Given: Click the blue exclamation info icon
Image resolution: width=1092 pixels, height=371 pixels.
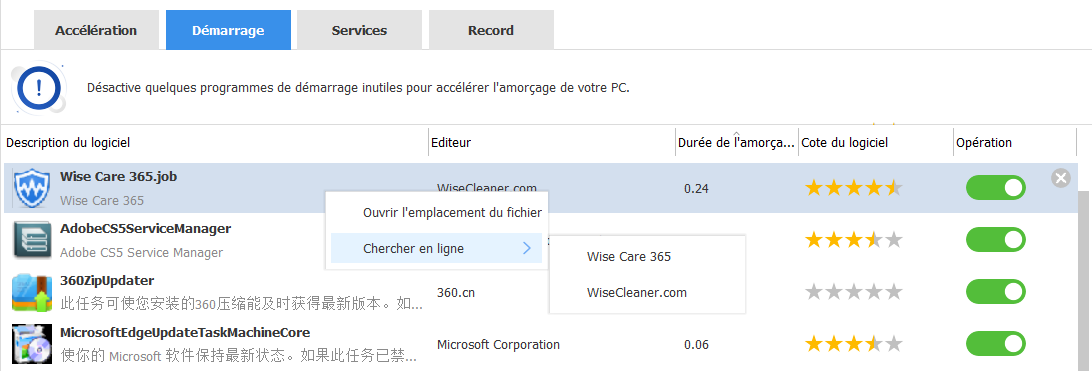Looking at the screenshot, I should point(38,87).
